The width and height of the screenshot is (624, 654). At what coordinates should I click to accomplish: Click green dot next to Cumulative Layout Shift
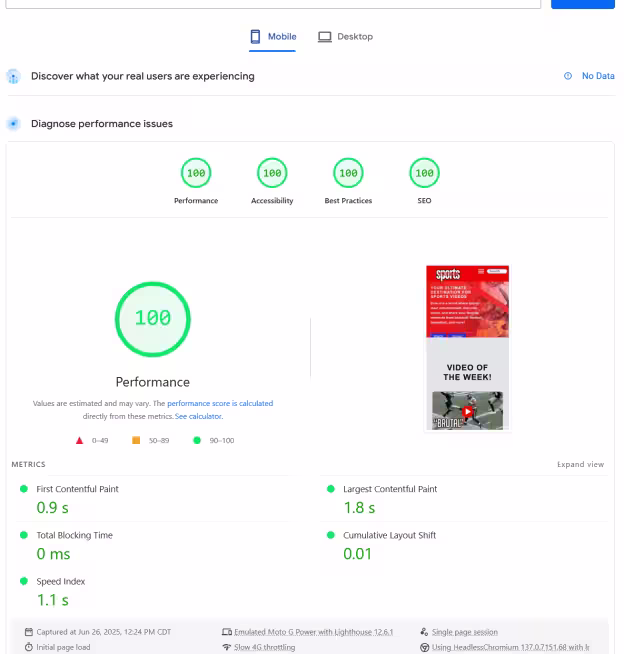pos(331,535)
